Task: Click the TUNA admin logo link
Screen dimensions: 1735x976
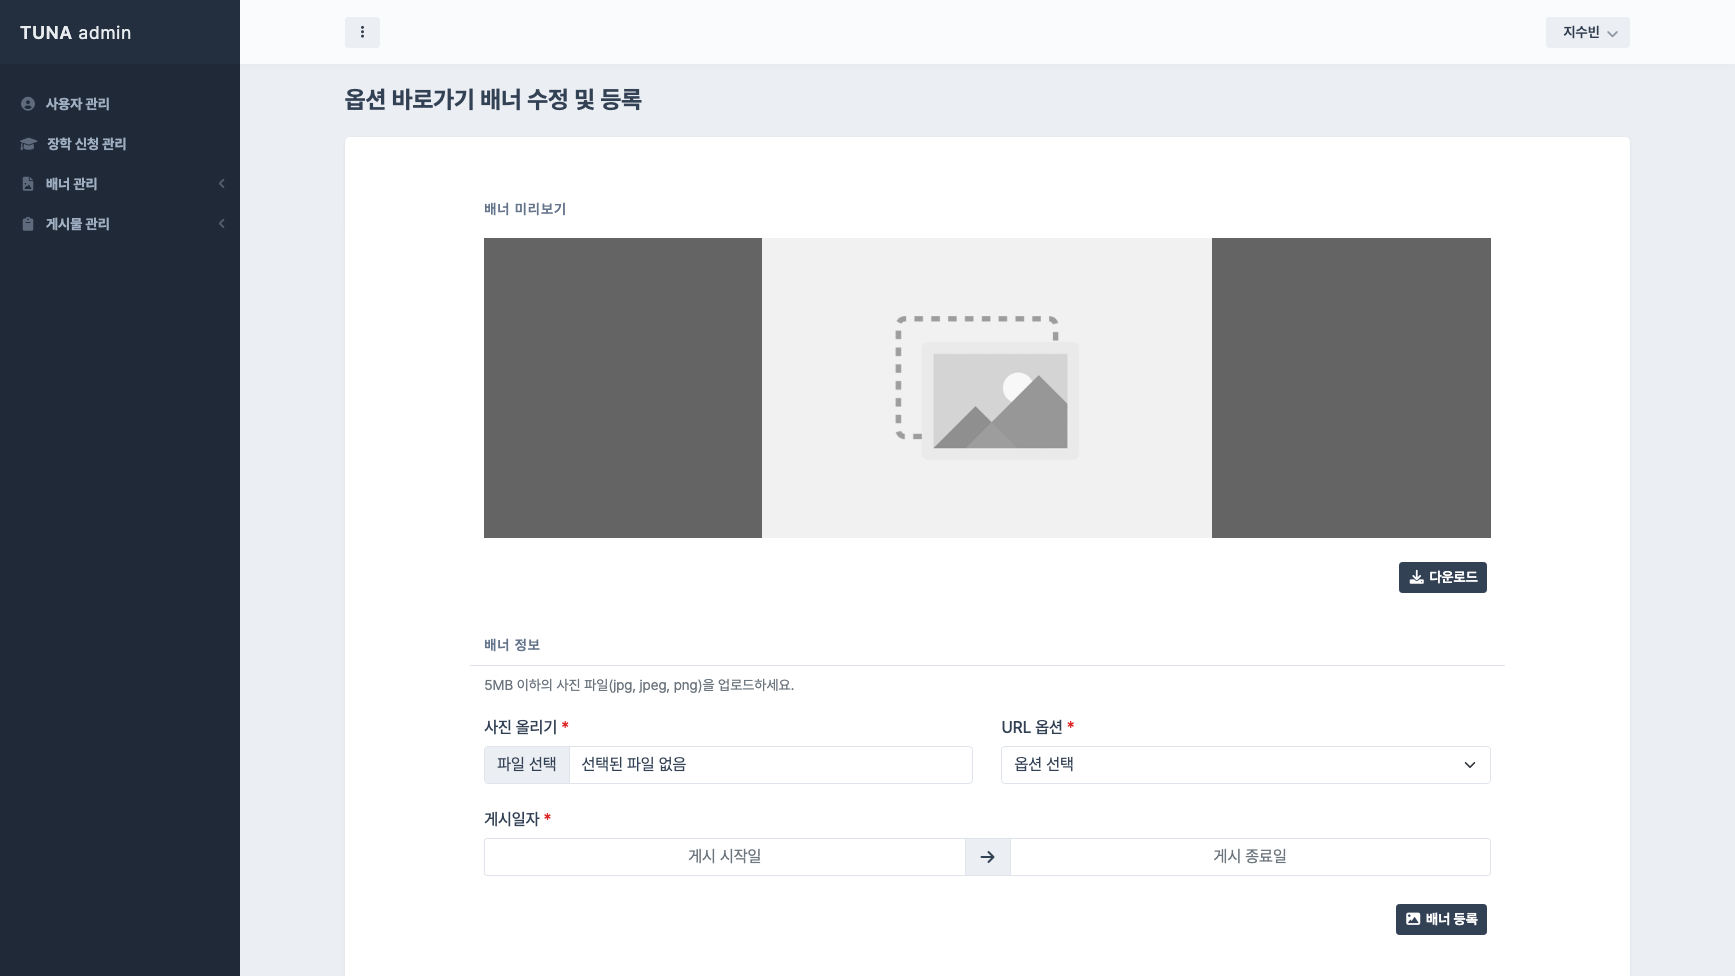Action: (x=76, y=33)
